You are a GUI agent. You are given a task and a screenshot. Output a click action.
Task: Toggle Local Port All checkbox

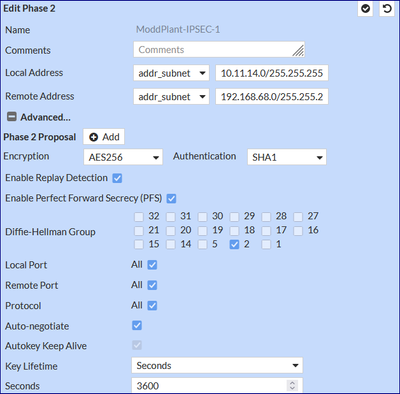[152, 265]
